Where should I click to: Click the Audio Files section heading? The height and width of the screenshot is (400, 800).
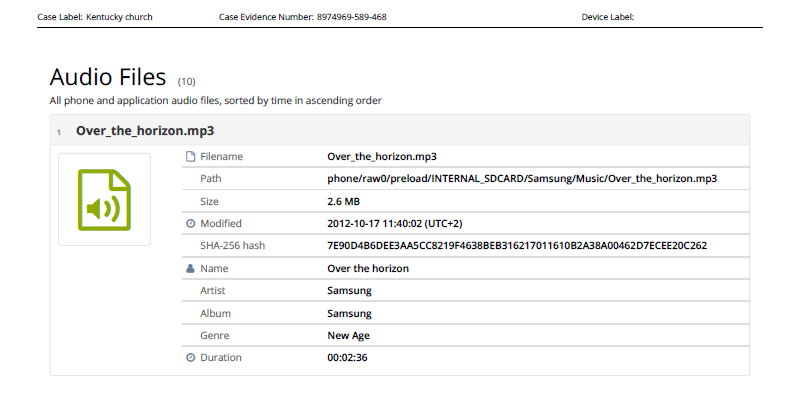tap(107, 77)
